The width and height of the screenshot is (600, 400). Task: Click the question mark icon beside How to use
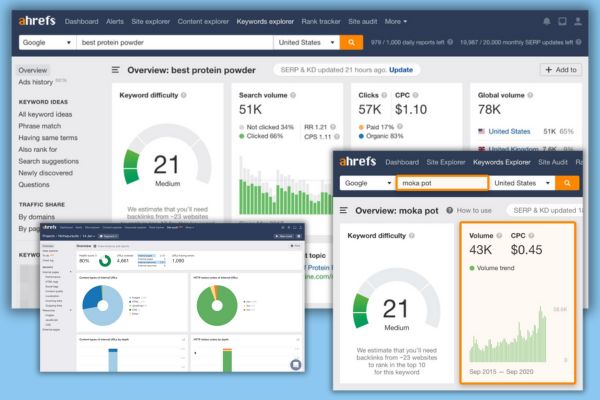click(450, 210)
